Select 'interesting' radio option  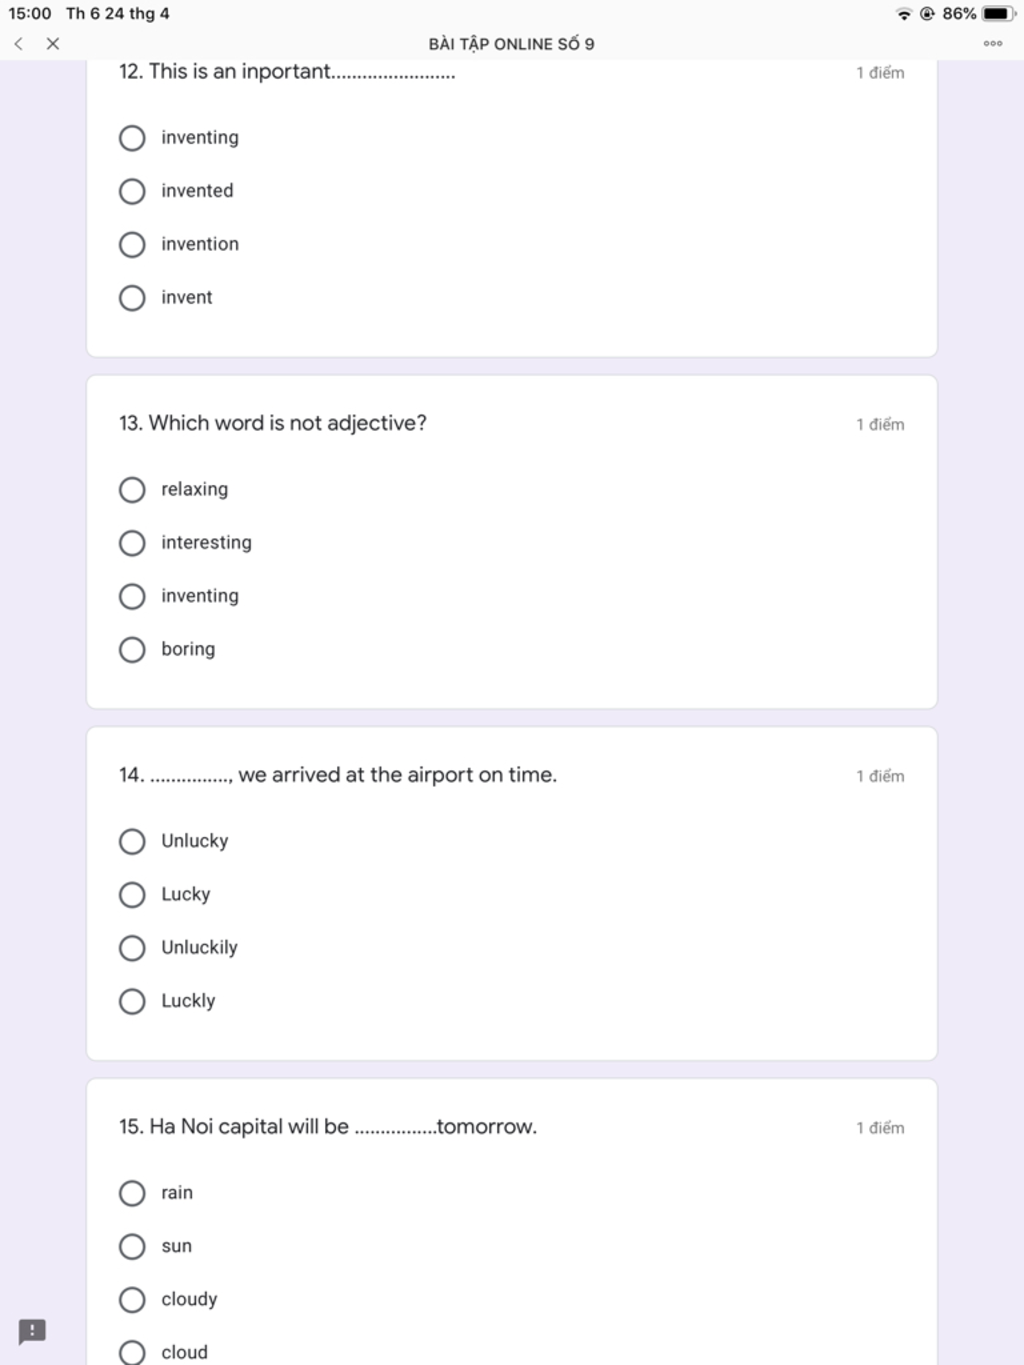132,543
